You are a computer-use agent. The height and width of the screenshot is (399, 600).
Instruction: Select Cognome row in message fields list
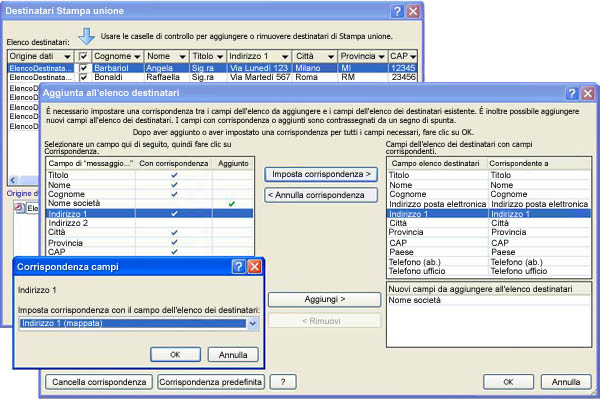150,194
